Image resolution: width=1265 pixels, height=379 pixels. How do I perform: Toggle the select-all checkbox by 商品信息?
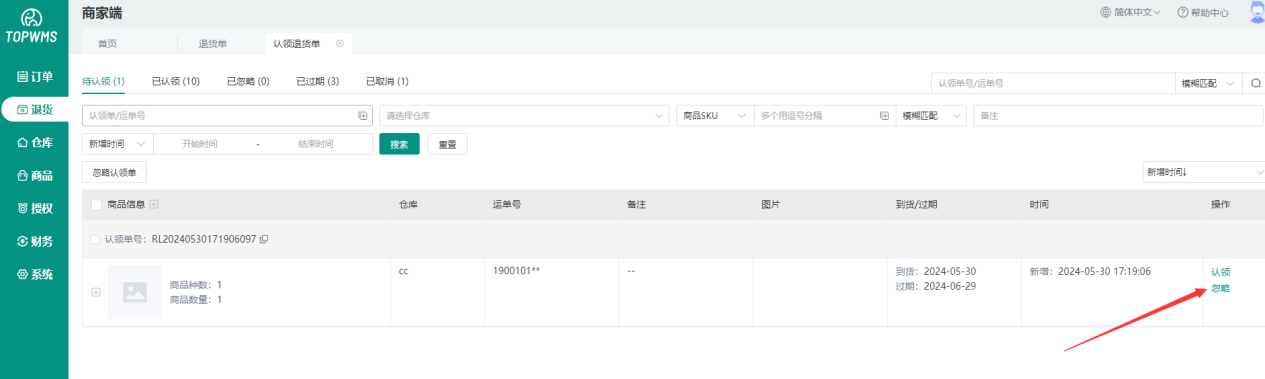(x=96, y=204)
